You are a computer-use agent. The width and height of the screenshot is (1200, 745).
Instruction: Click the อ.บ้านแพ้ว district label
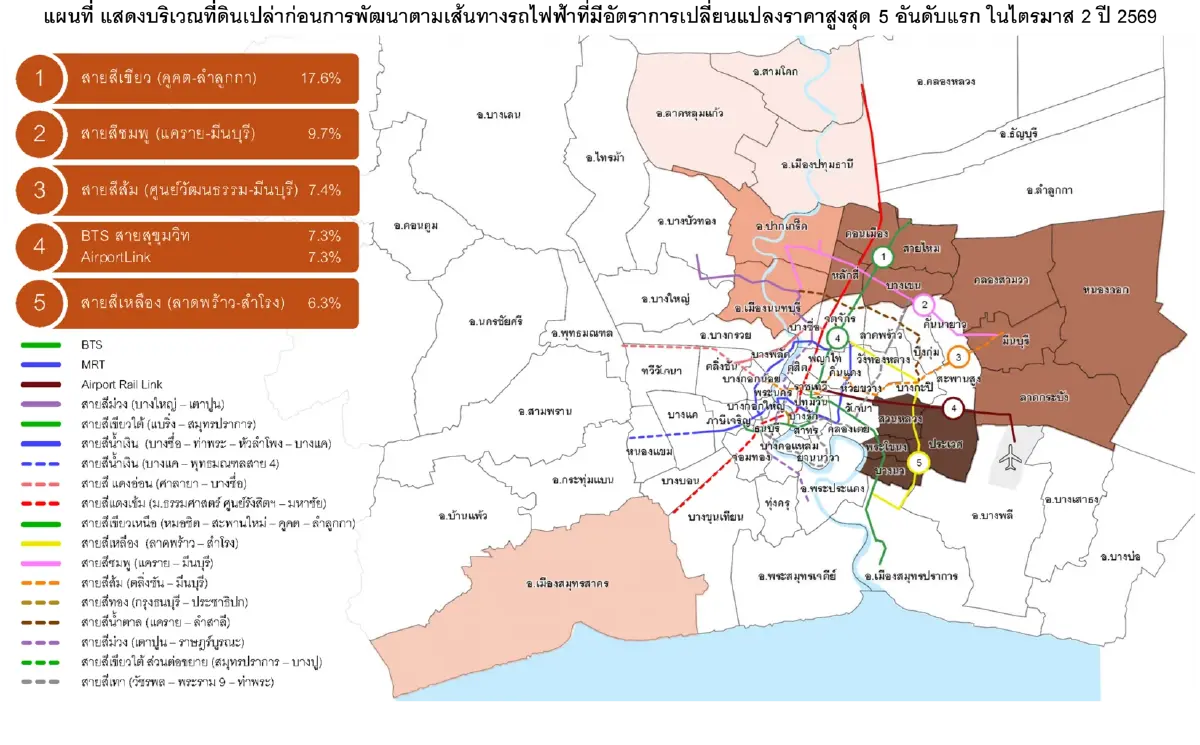pos(463,515)
